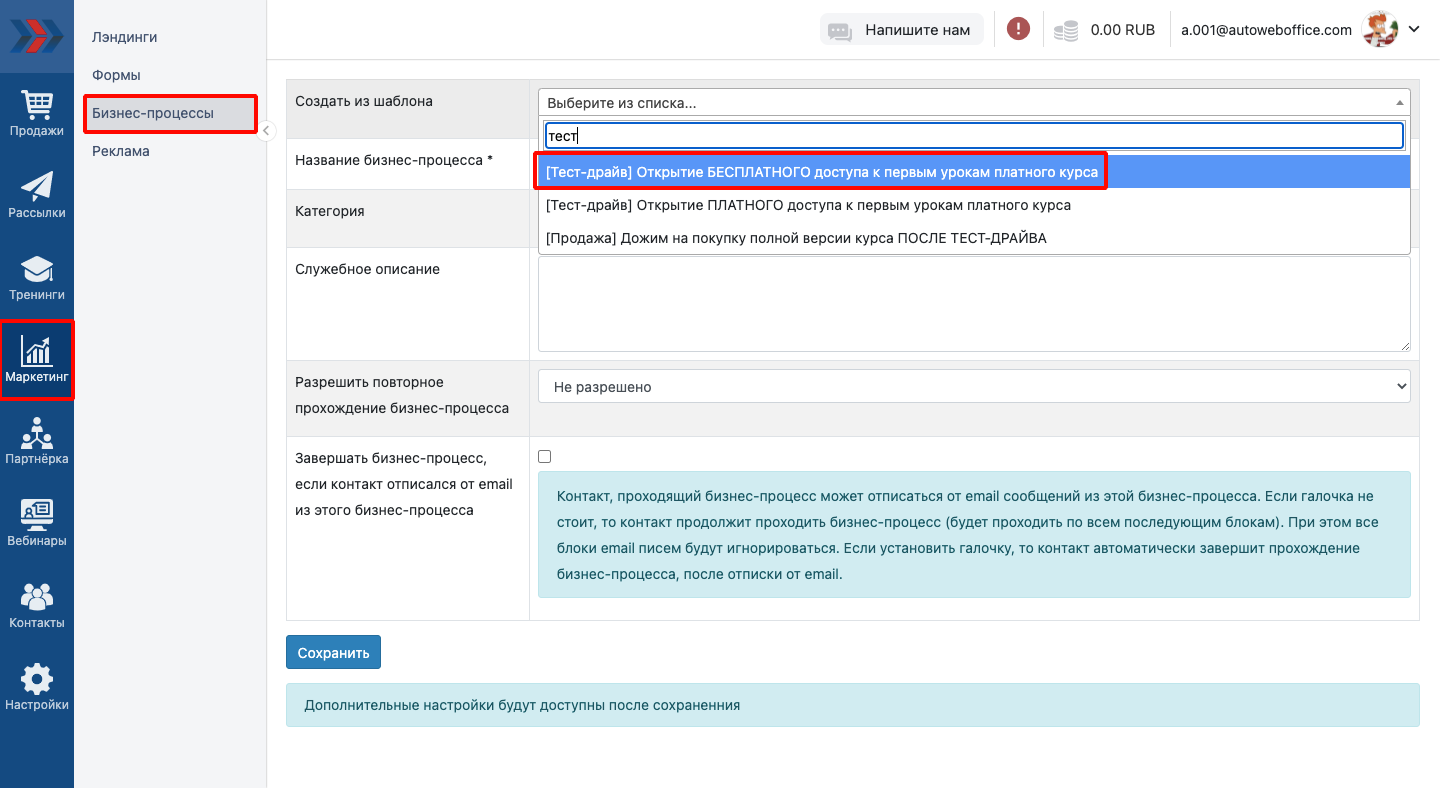Open the repeat passage permission dropdown
Viewport: 1440px width, 788px height.
(974, 387)
